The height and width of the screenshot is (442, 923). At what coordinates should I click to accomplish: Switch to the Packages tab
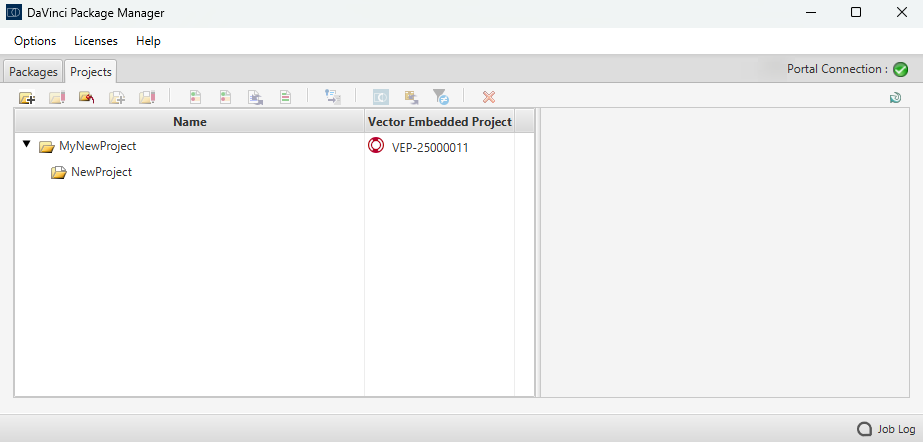pos(34,72)
